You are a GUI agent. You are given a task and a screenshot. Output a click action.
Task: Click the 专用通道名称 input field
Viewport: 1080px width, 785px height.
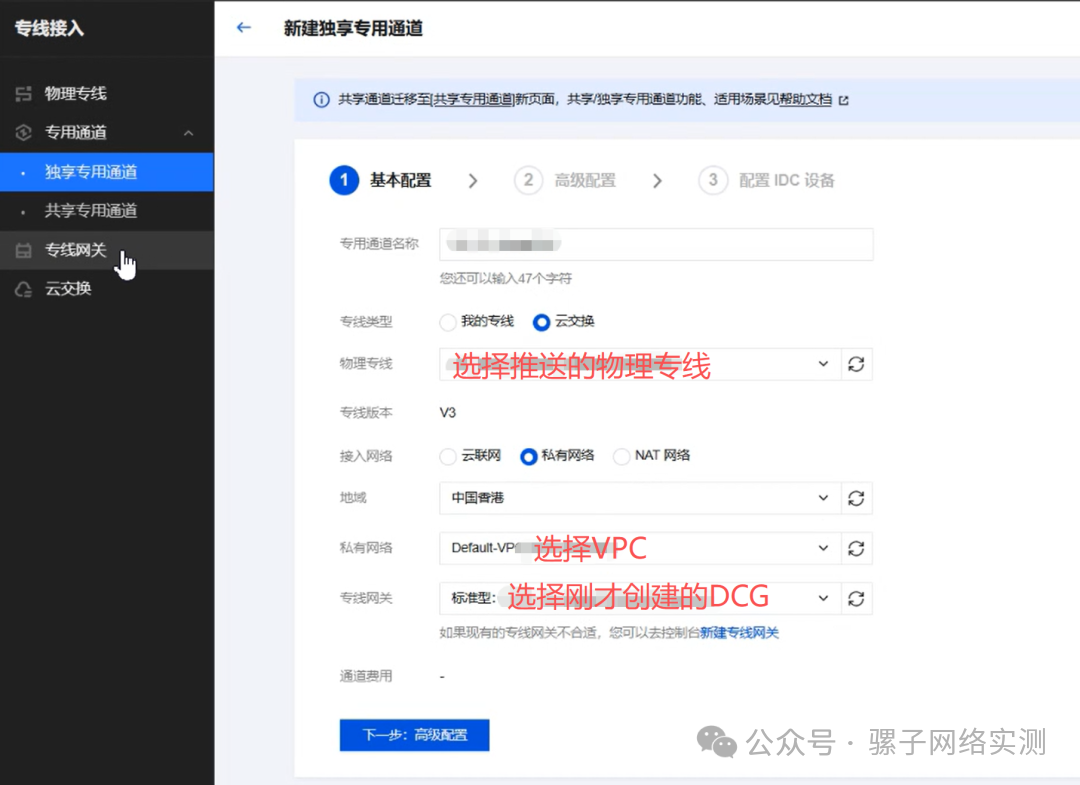tap(656, 244)
